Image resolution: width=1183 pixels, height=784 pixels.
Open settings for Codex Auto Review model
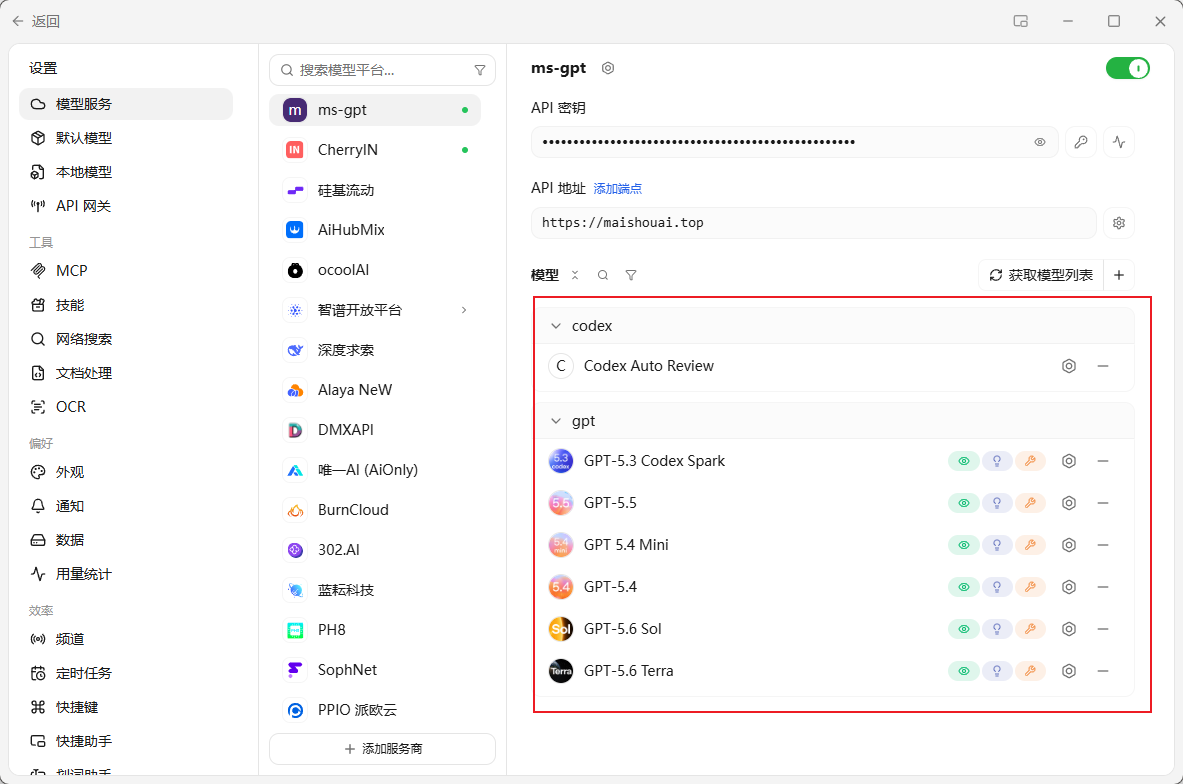pyautogui.click(x=1068, y=366)
